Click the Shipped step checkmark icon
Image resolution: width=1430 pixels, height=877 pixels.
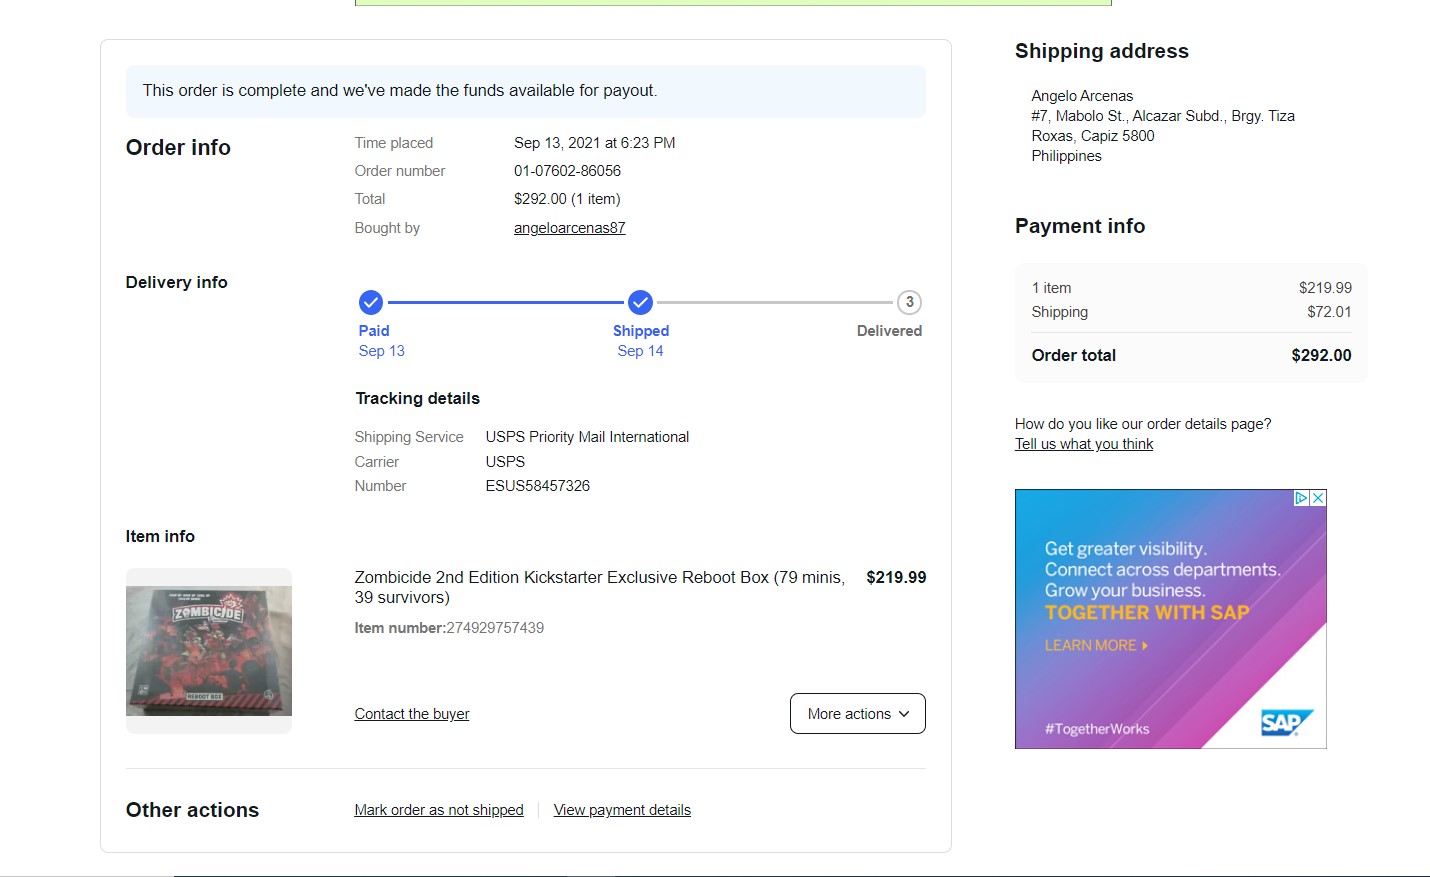tap(640, 302)
